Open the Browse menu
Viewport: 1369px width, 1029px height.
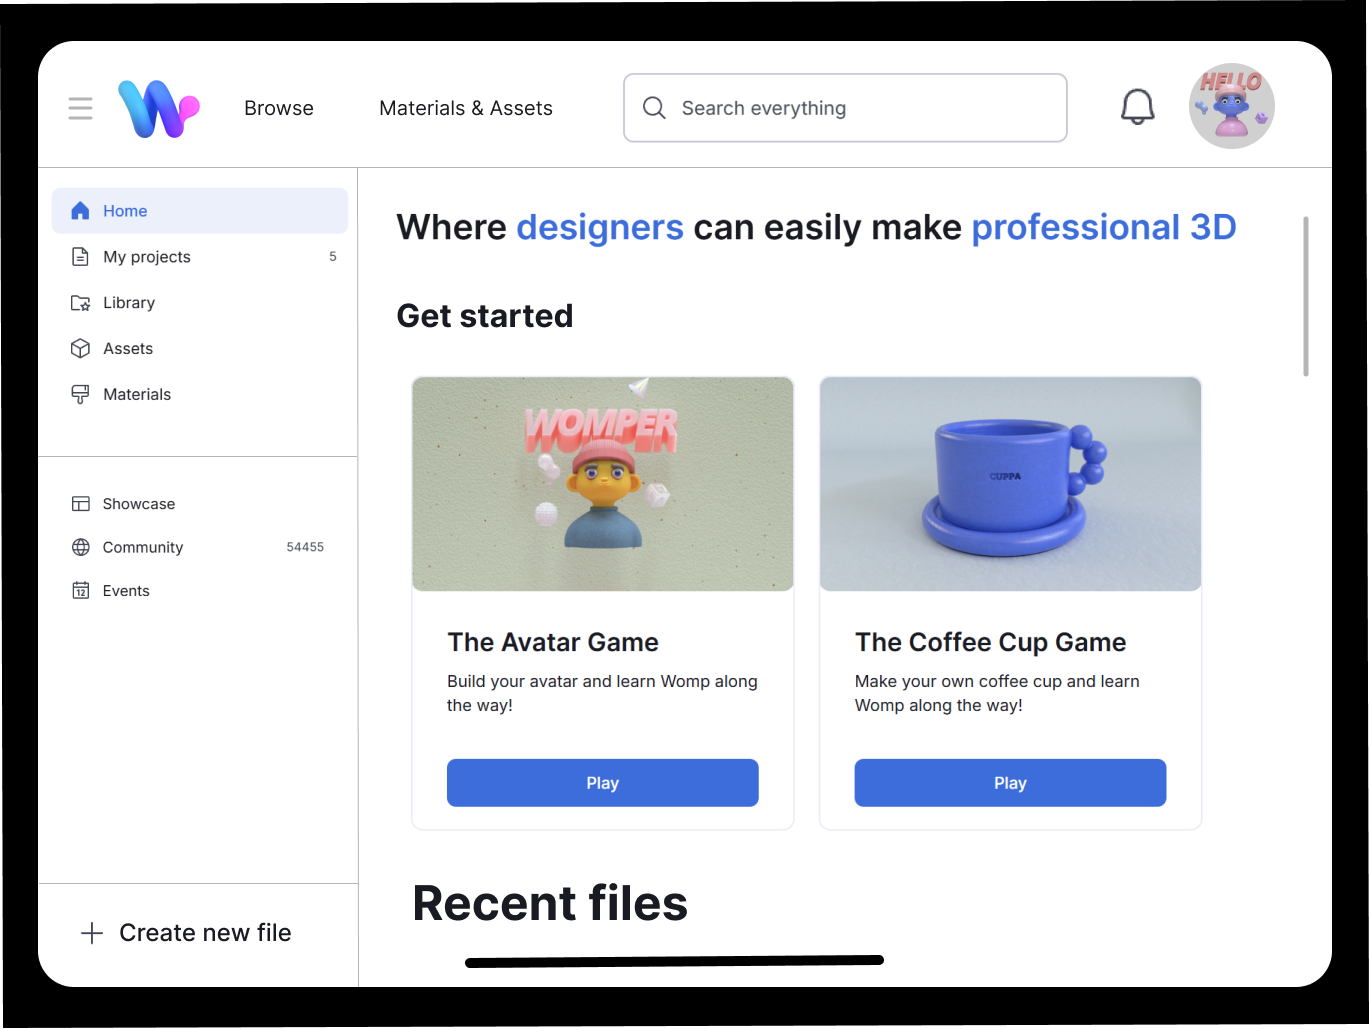(279, 108)
